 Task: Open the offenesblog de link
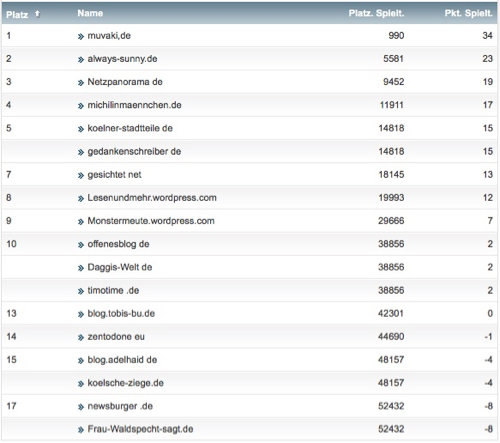[x=118, y=244]
